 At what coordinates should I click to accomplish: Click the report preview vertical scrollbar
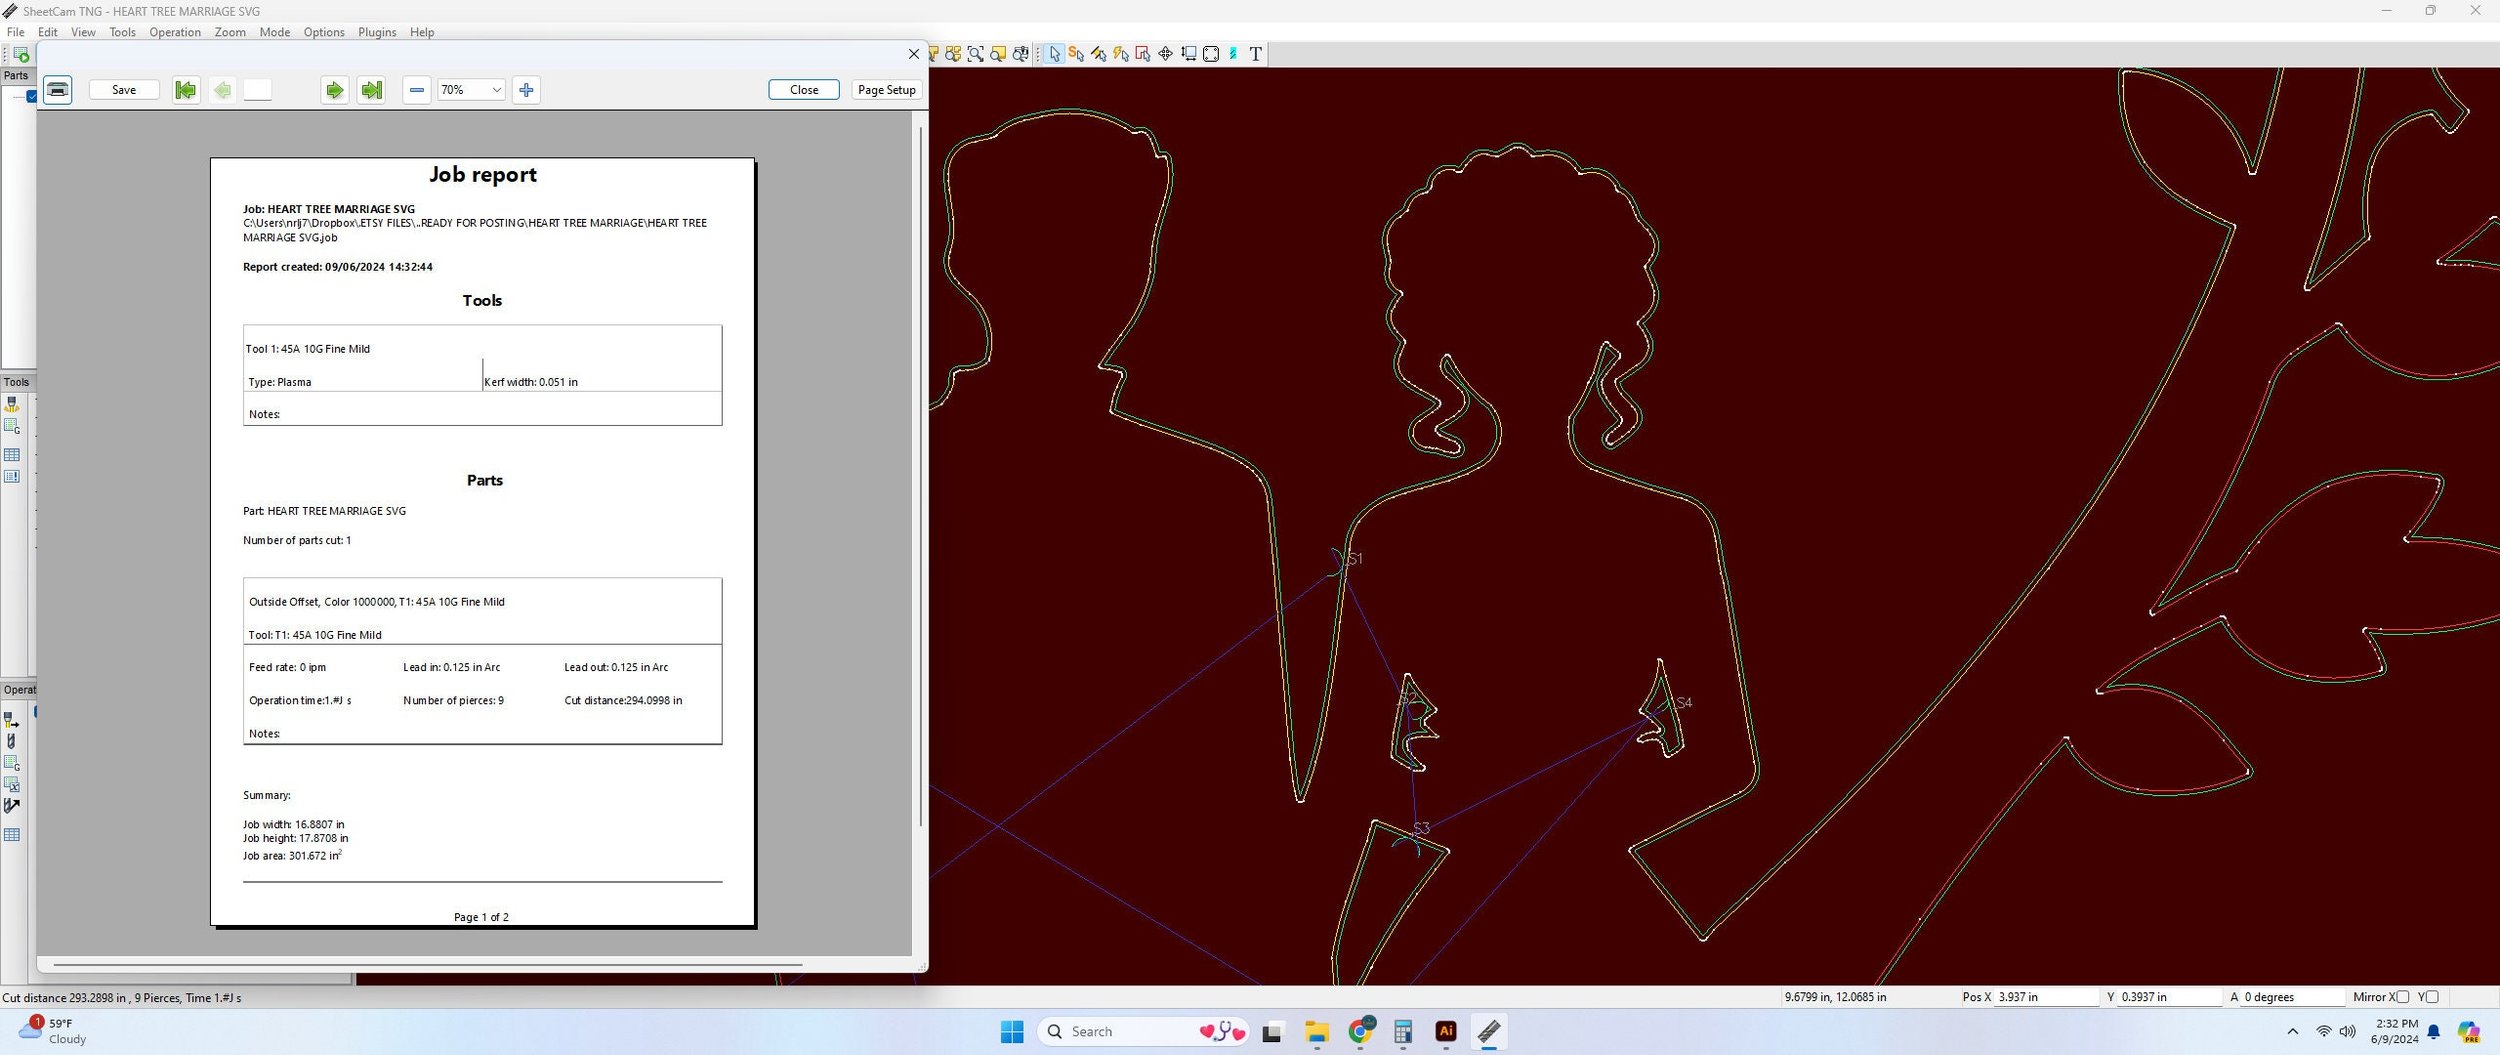[x=920, y=475]
